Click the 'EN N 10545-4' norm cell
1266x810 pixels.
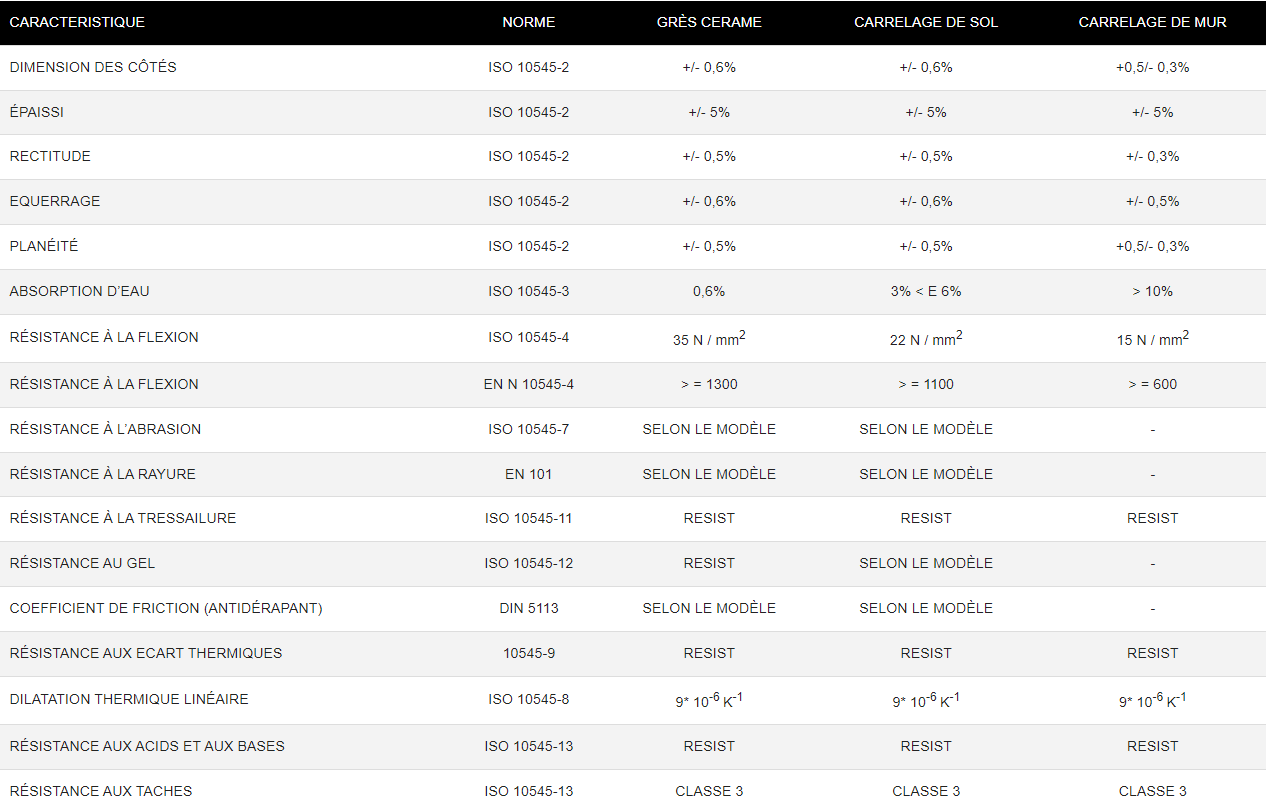click(x=528, y=384)
